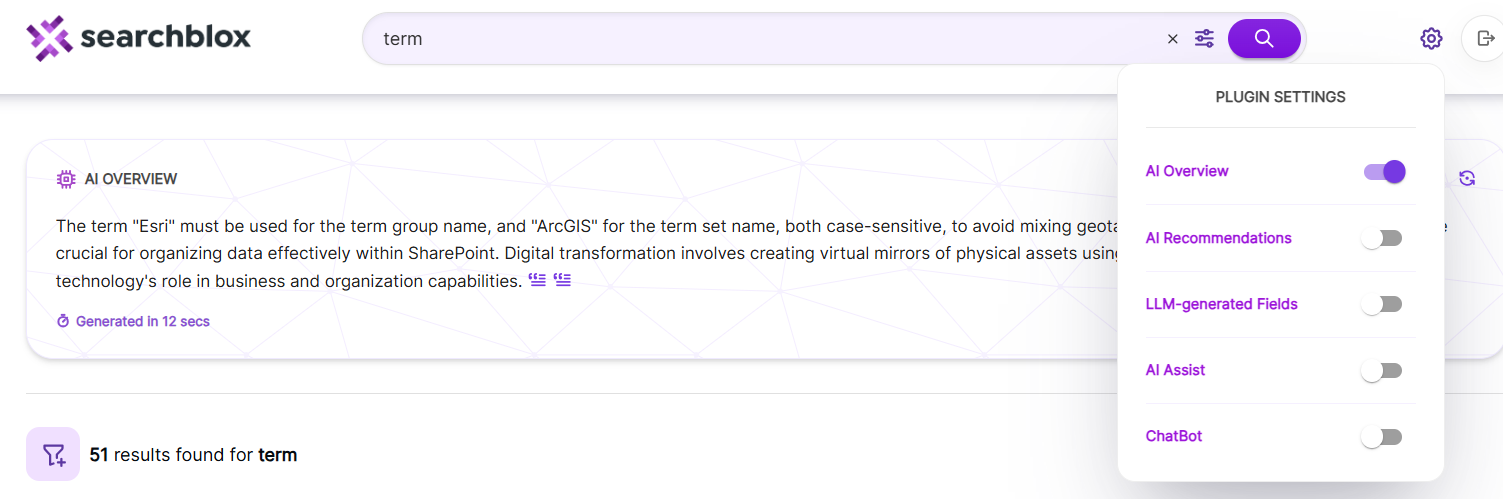The width and height of the screenshot is (1503, 499).
Task: Run search with purple magnifier button
Action: (x=1264, y=39)
